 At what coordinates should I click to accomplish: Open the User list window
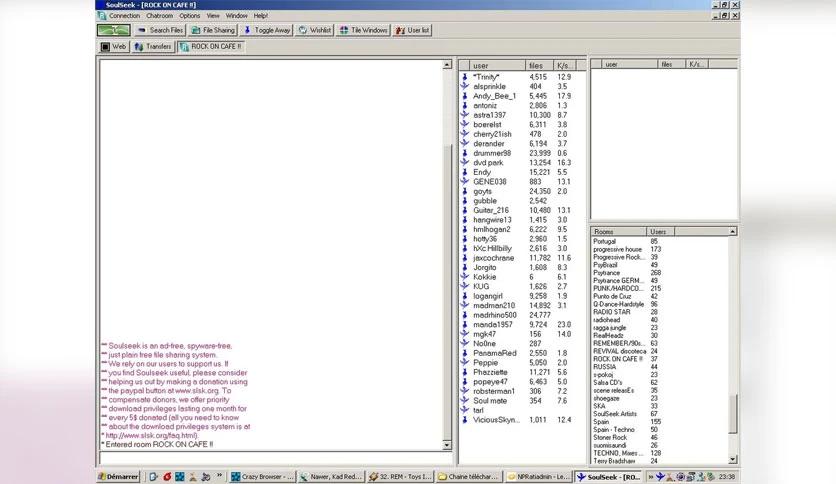tap(413, 30)
